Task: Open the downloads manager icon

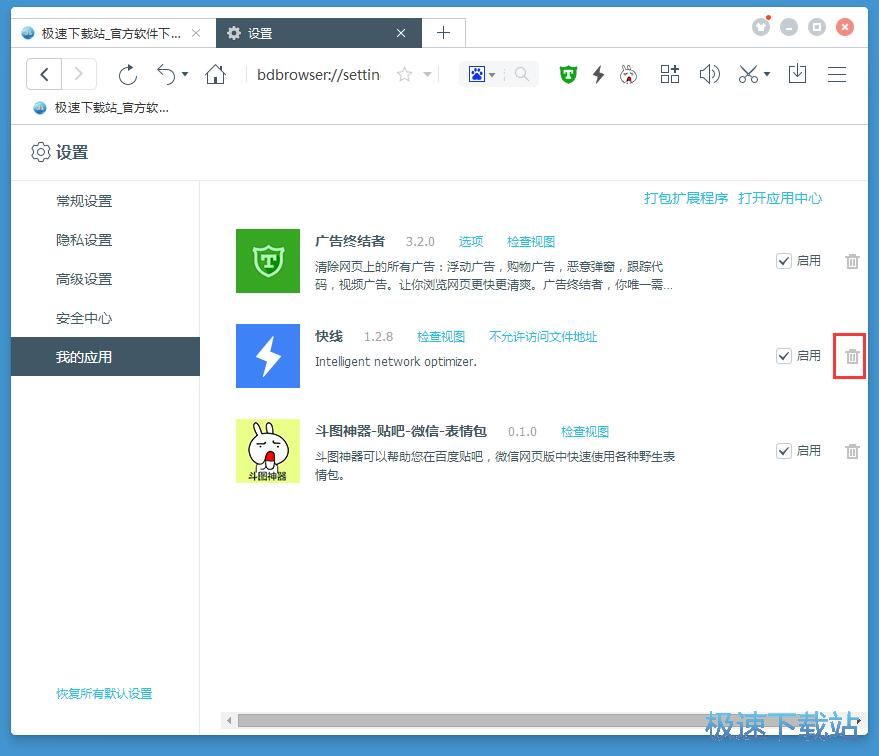Action: 797,74
